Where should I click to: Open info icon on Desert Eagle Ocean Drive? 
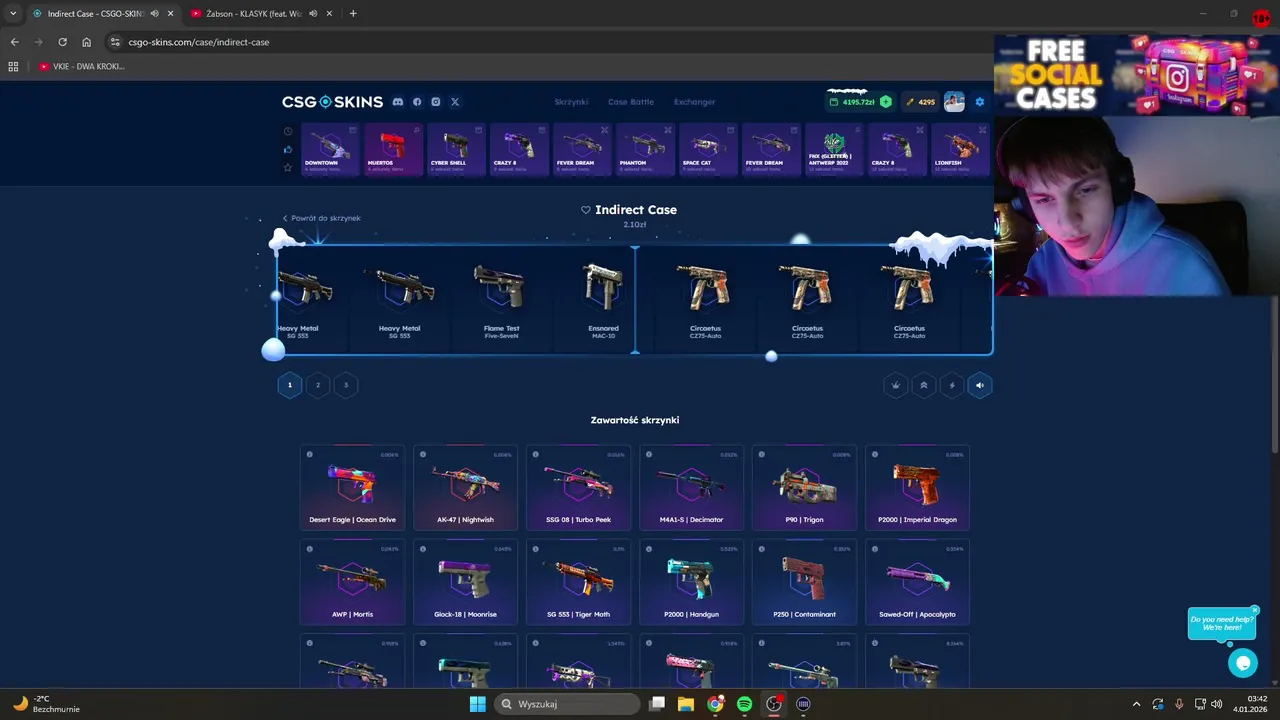click(310, 455)
